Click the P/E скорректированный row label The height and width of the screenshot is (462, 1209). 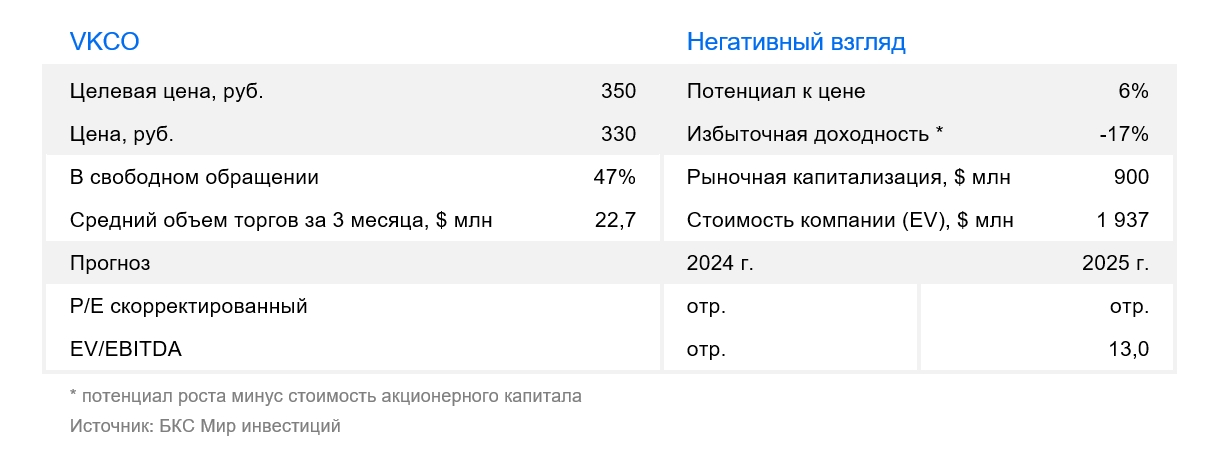pos(189,307)
